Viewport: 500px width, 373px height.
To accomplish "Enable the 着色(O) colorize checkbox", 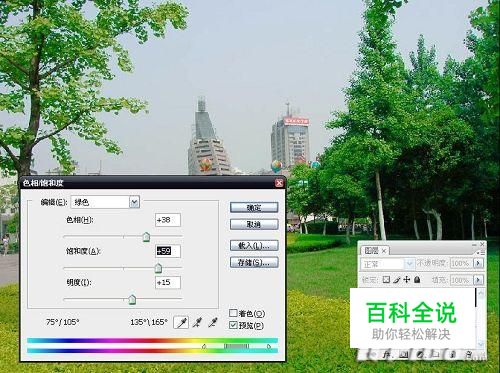I will 233,313.
